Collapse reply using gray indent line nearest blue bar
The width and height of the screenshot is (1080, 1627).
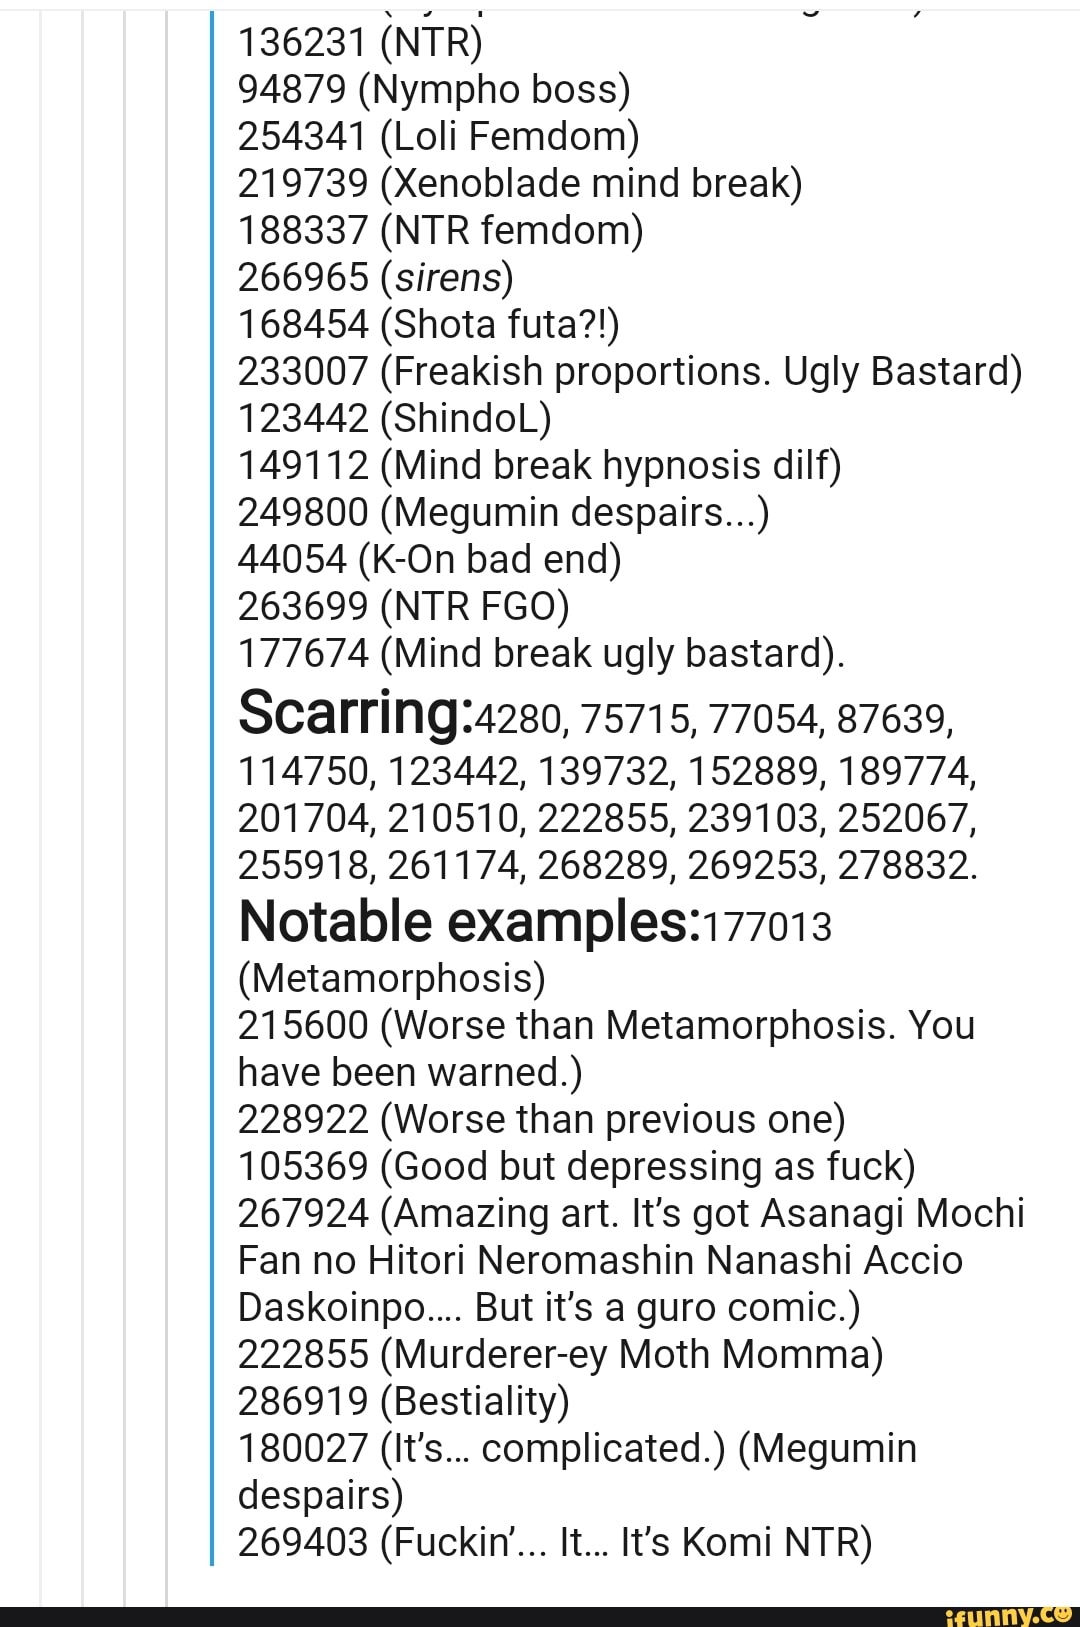[x=167, y=800]
